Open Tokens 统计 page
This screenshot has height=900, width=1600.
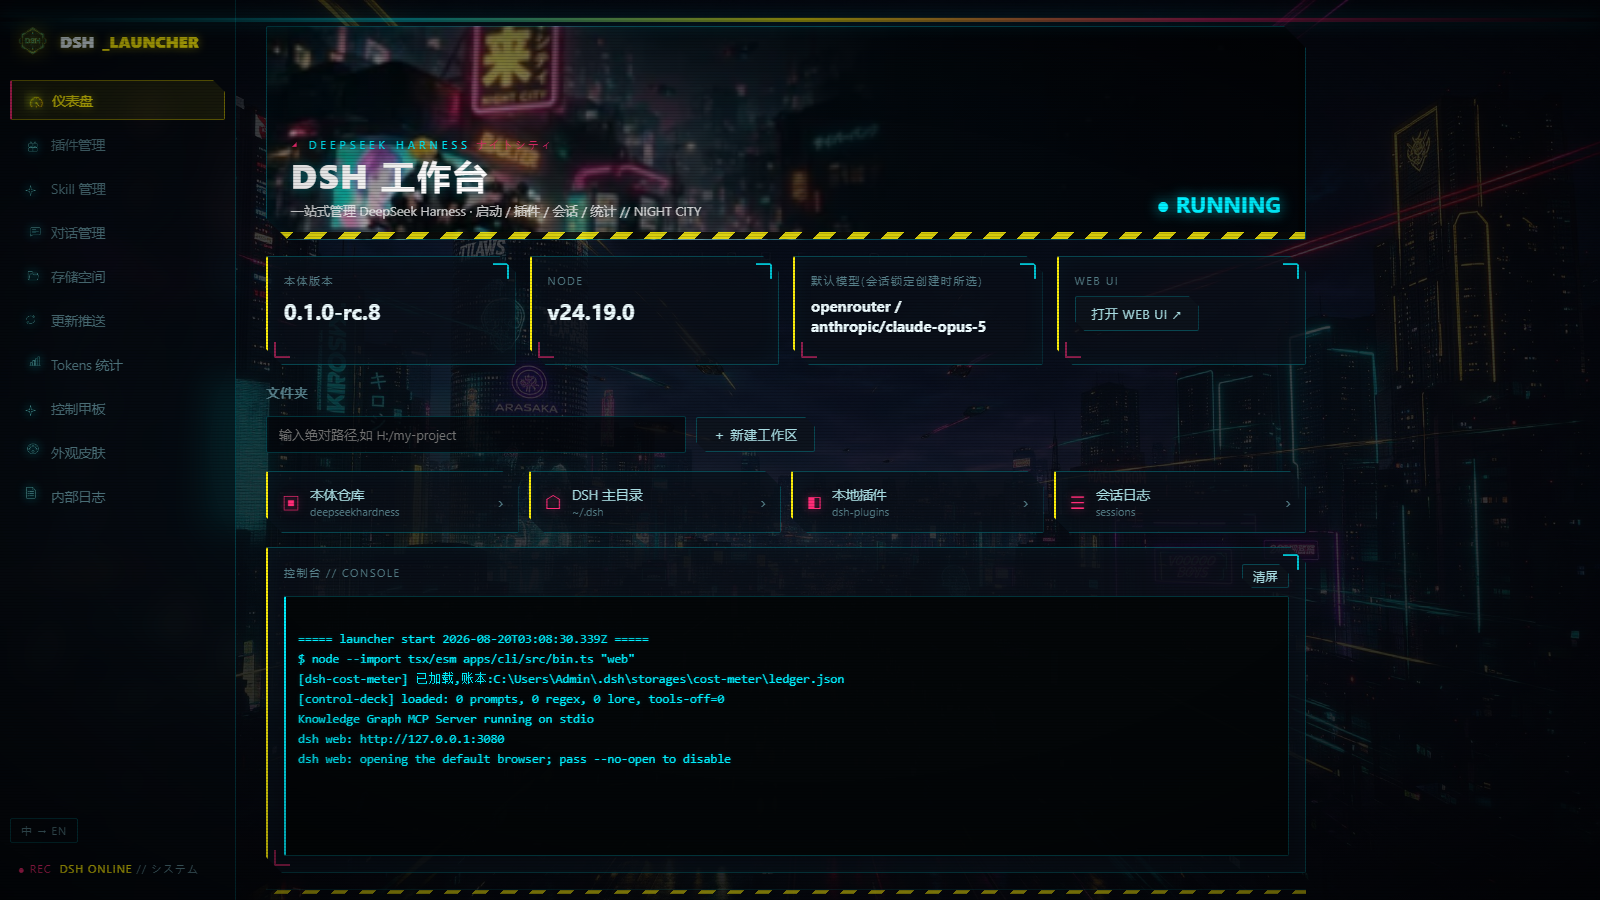click(117, 365)
